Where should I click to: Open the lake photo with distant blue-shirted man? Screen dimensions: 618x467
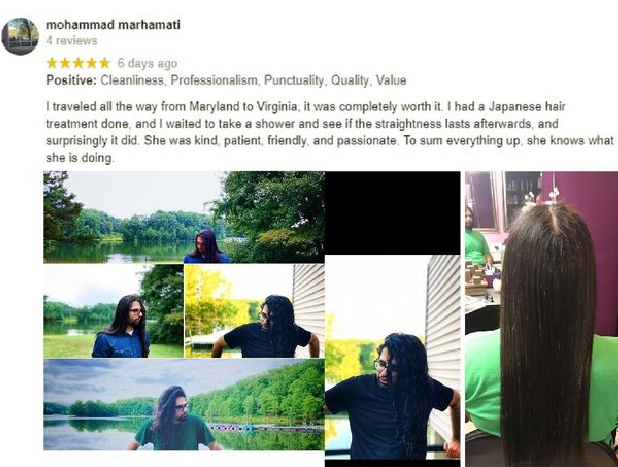(184, 217)
